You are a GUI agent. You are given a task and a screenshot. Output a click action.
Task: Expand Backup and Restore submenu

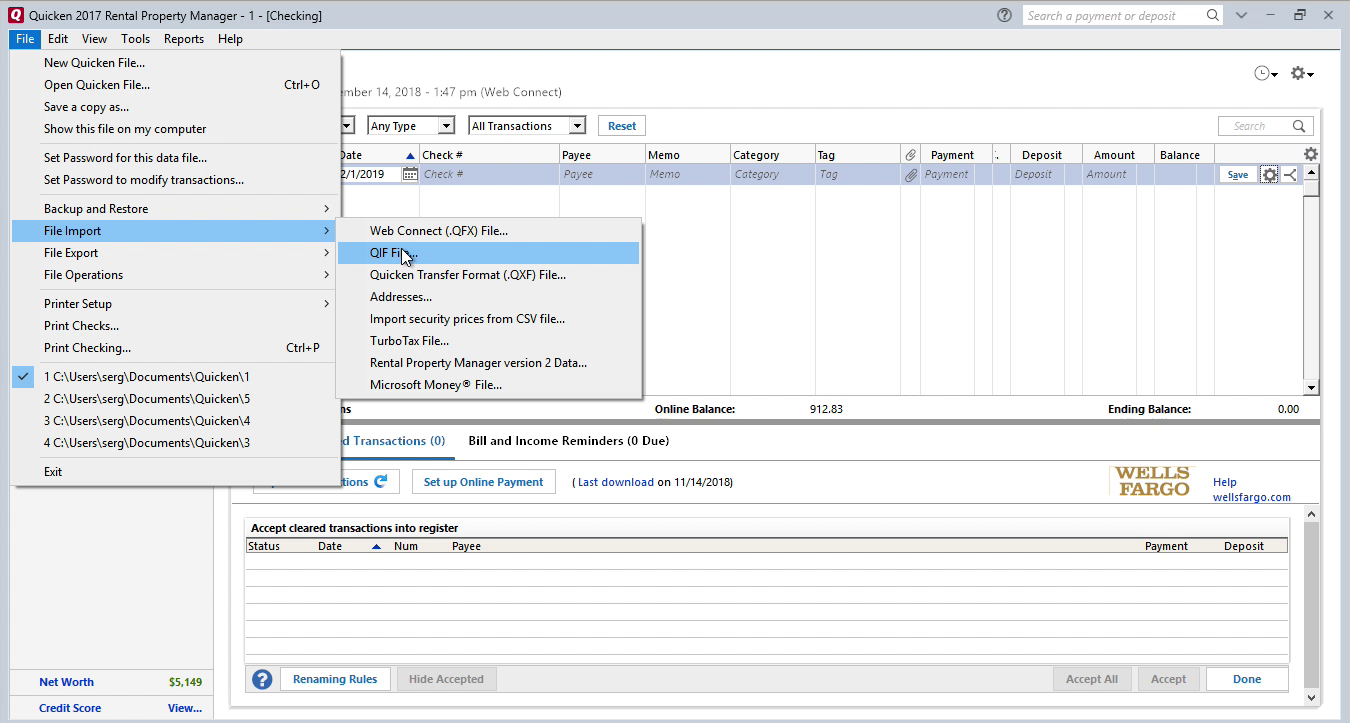tap(175, 209)
